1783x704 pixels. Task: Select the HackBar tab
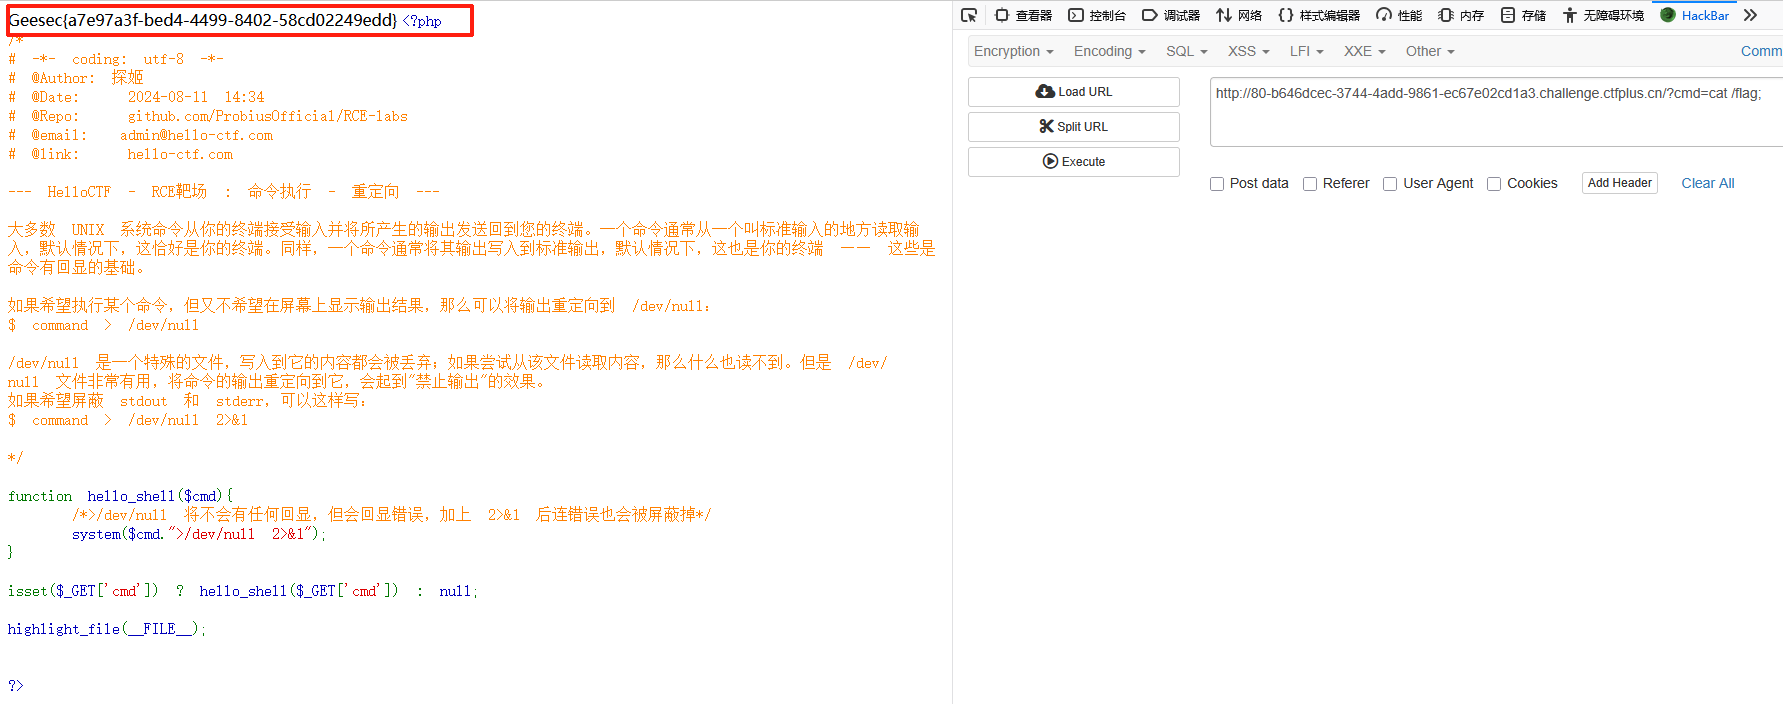click(x=1695, y=15)
